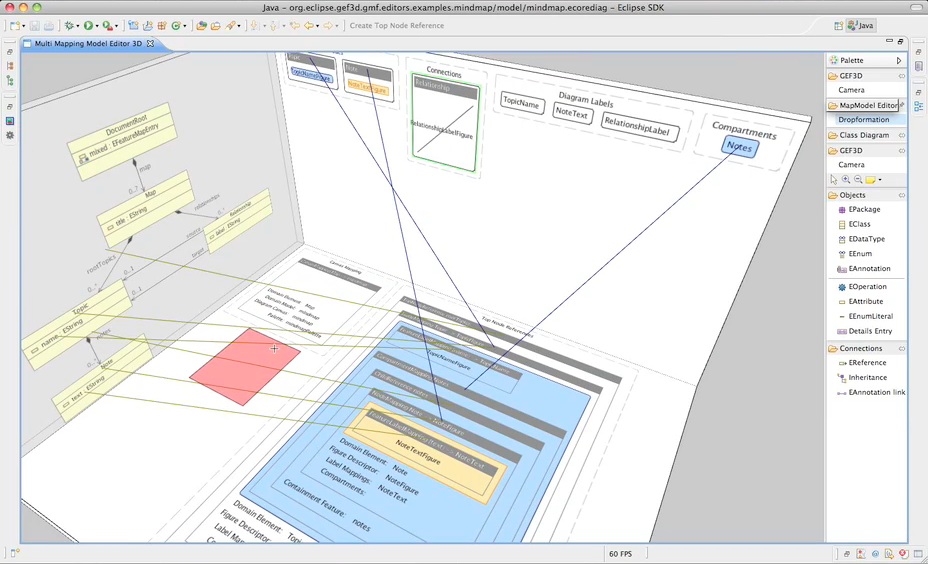928x564 pixels.
Task: Select the Details Entry palette tool
Action: pyautogui.click(x=866, y=331)
